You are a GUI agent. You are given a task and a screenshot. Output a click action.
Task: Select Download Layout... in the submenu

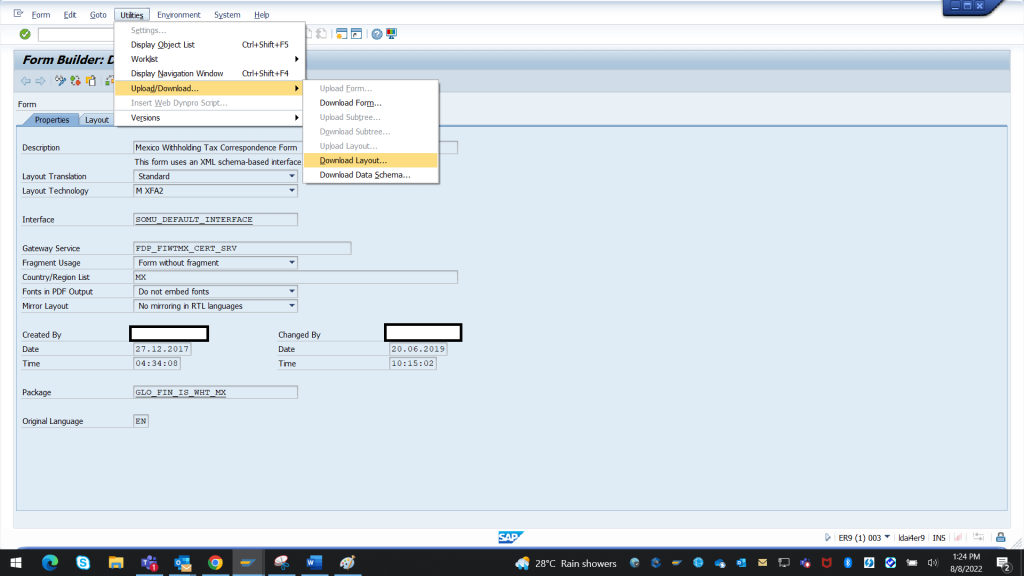[x=370, y=160]
